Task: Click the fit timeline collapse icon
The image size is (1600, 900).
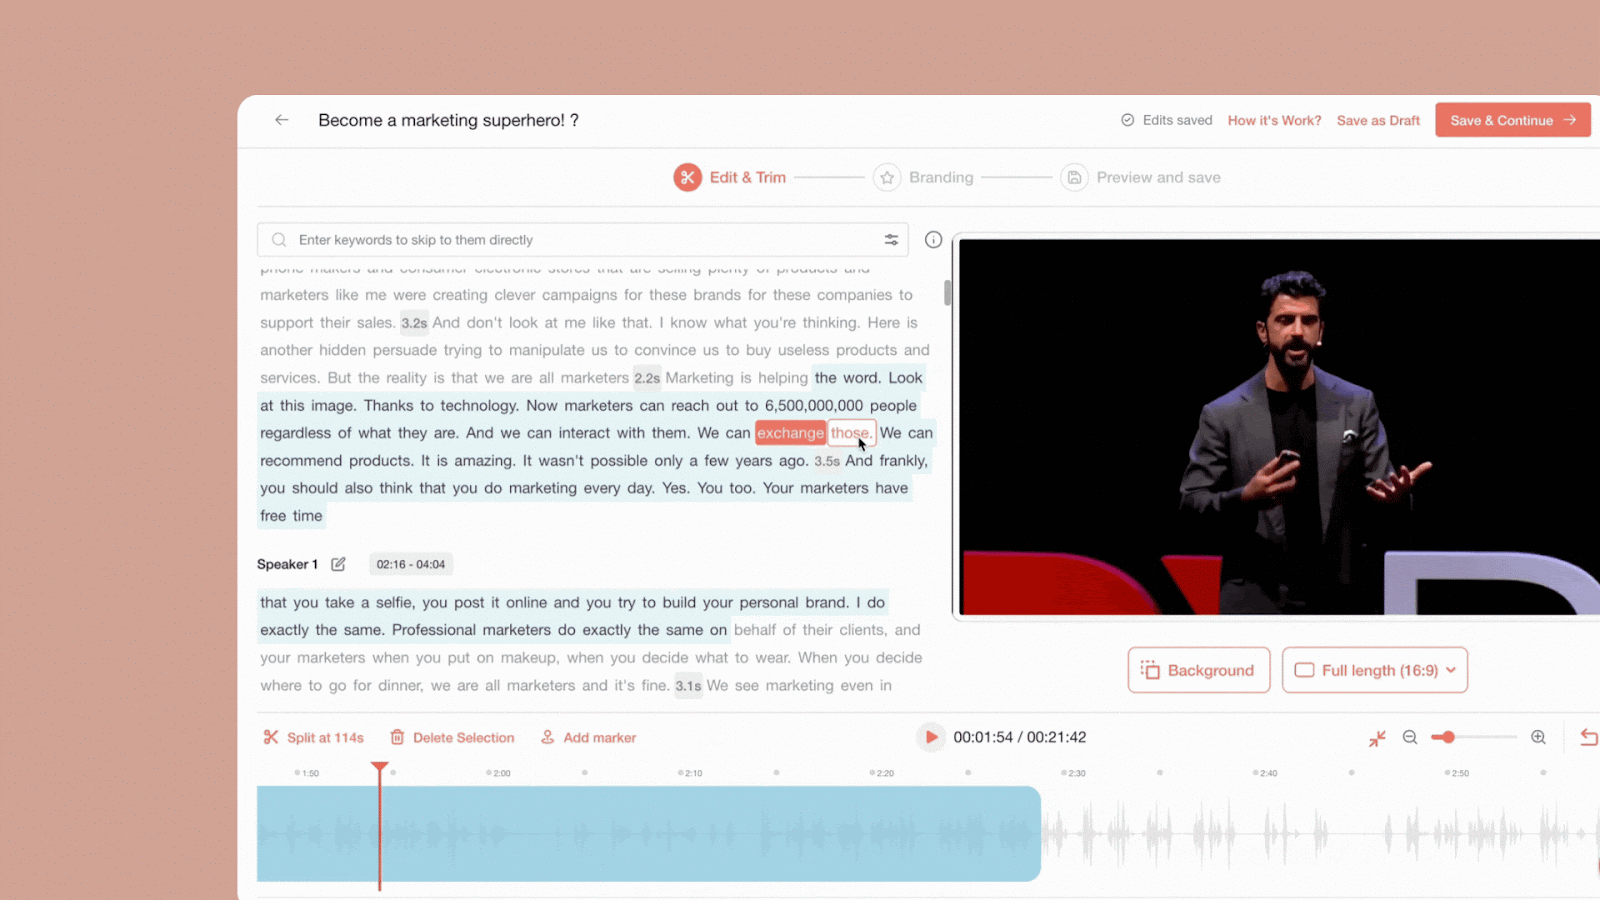Action: pos(1377,738)
